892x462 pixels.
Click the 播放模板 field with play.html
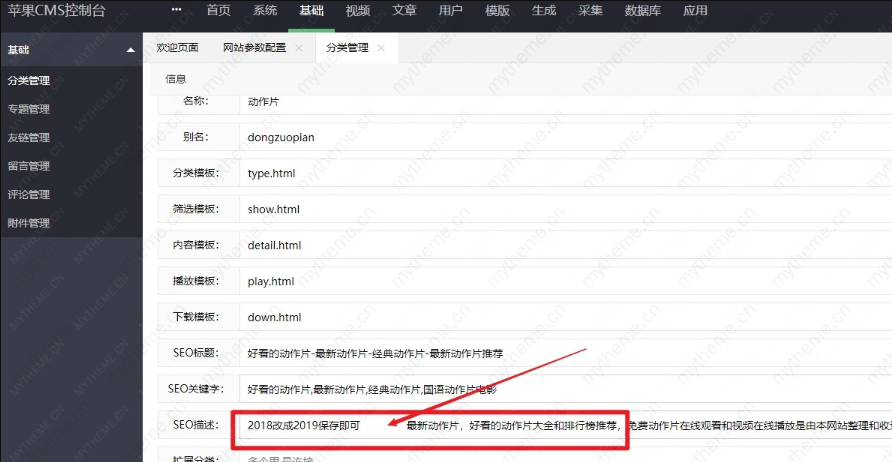coord(560,281)
